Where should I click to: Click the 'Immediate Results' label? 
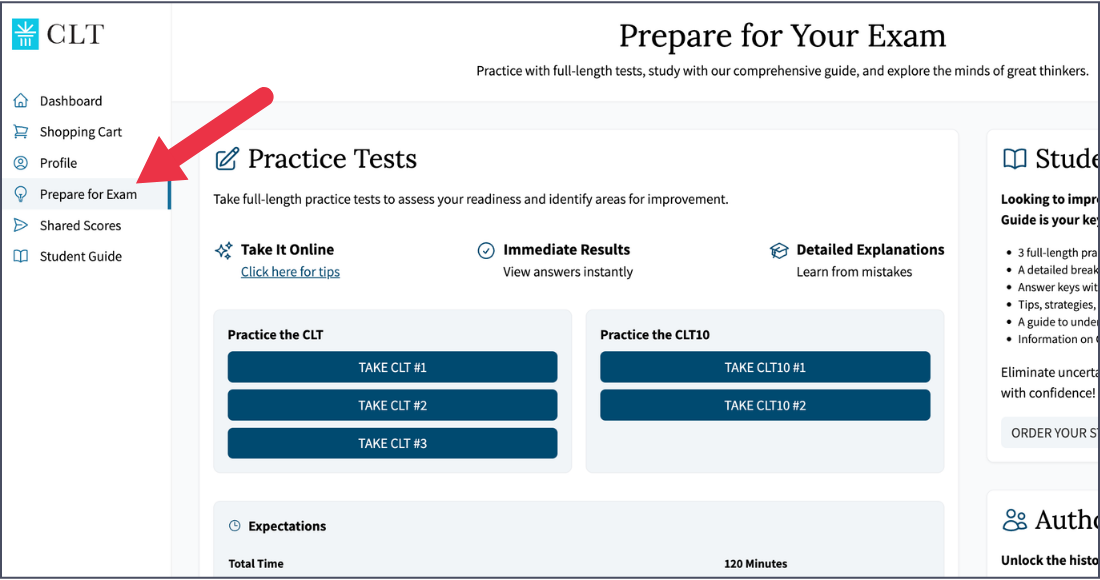coord(567,250)
